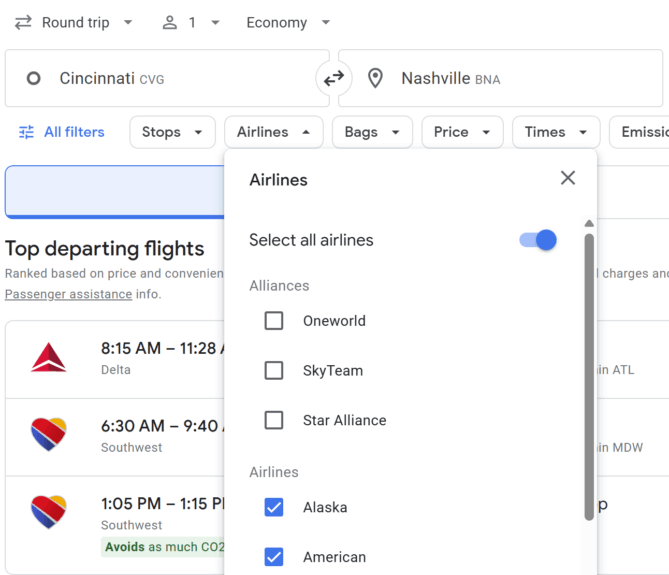
Task: Check the Oneworld alliance checkbox
Action: click(x=274, y=321)
